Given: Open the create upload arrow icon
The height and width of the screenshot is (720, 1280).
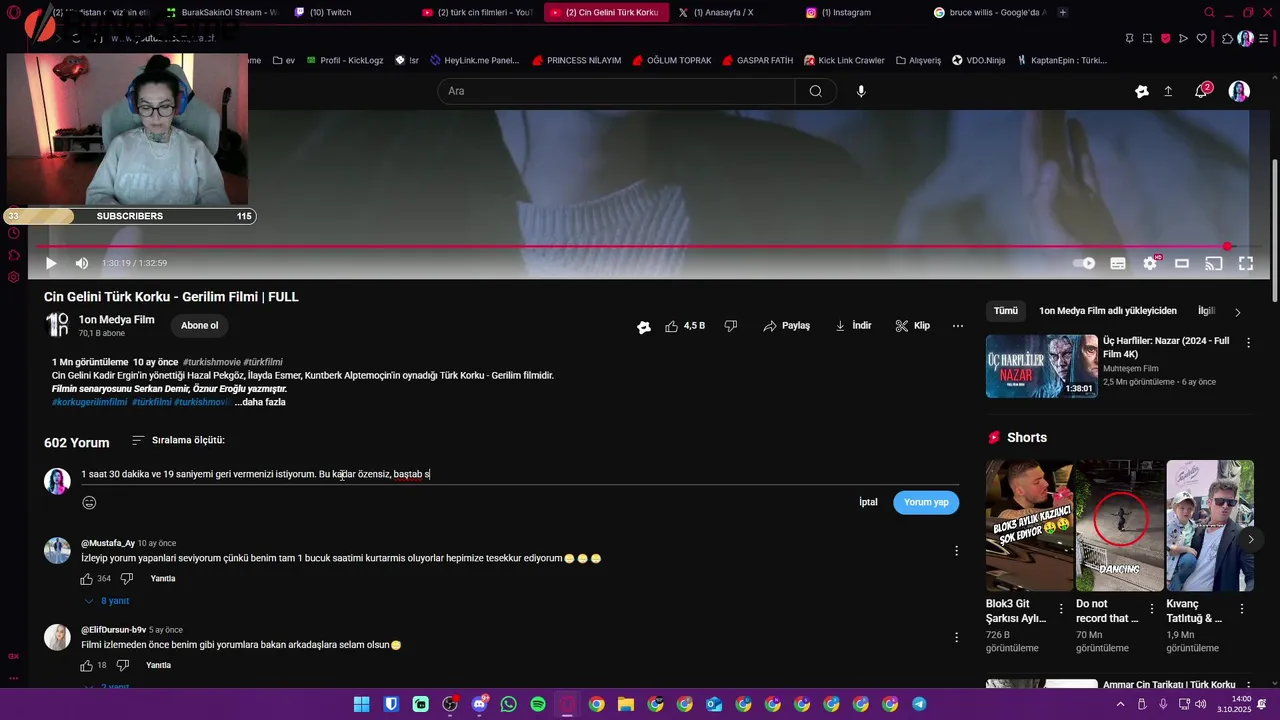Looking at the screenshot, I should [x=1168, y=91].
